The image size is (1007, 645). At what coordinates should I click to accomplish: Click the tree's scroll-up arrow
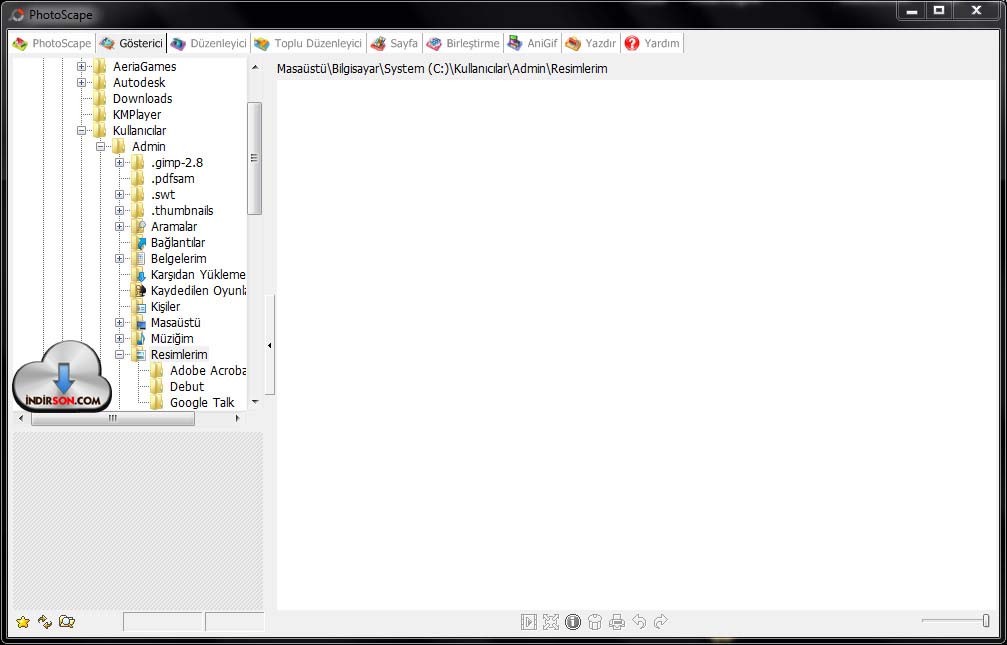255,67
